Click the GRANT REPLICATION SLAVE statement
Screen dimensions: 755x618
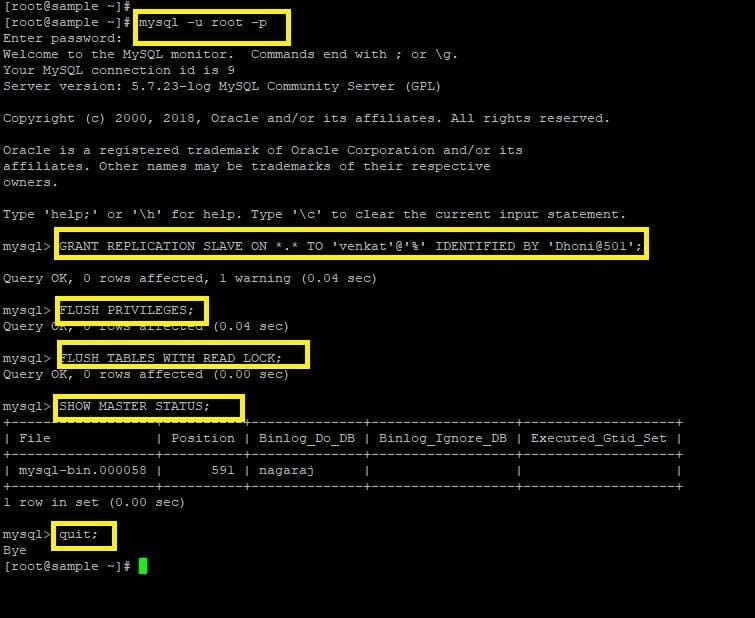coord(351,246)
